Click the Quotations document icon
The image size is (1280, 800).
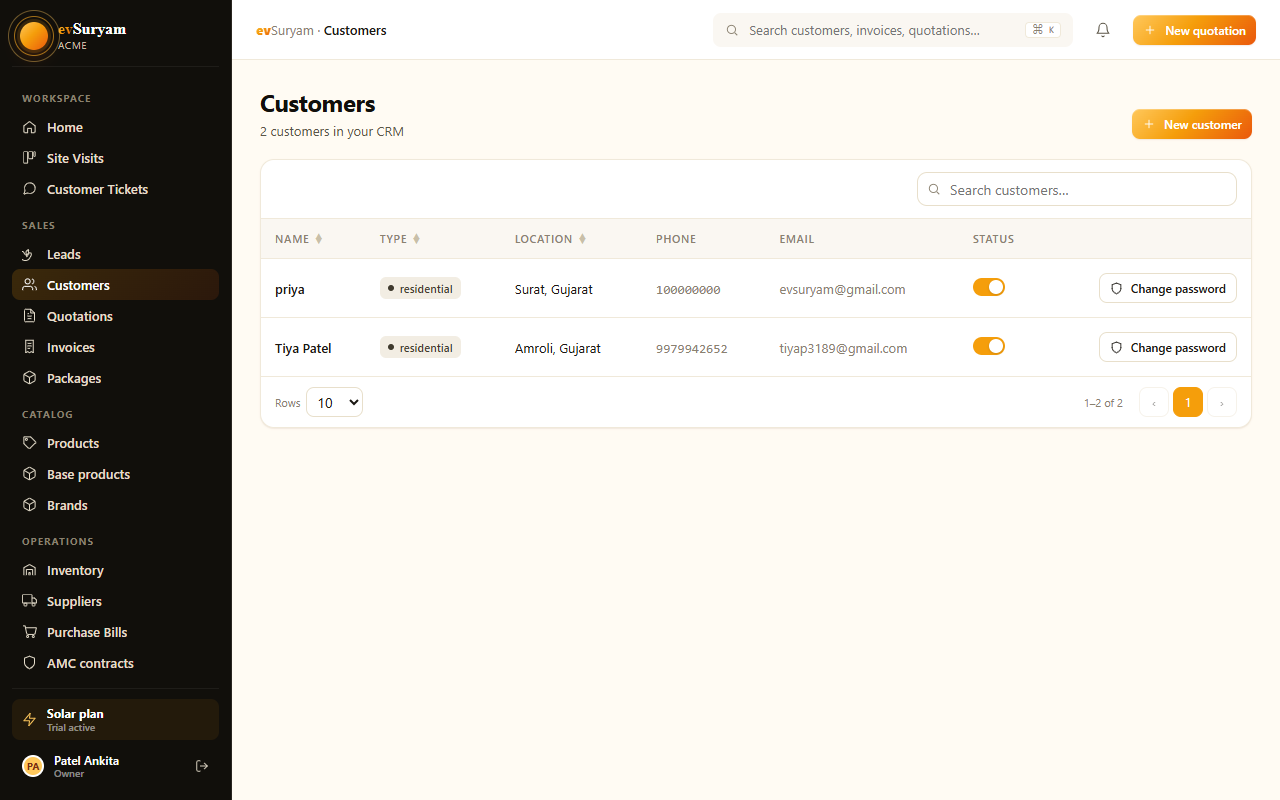(x=30, y=316)
